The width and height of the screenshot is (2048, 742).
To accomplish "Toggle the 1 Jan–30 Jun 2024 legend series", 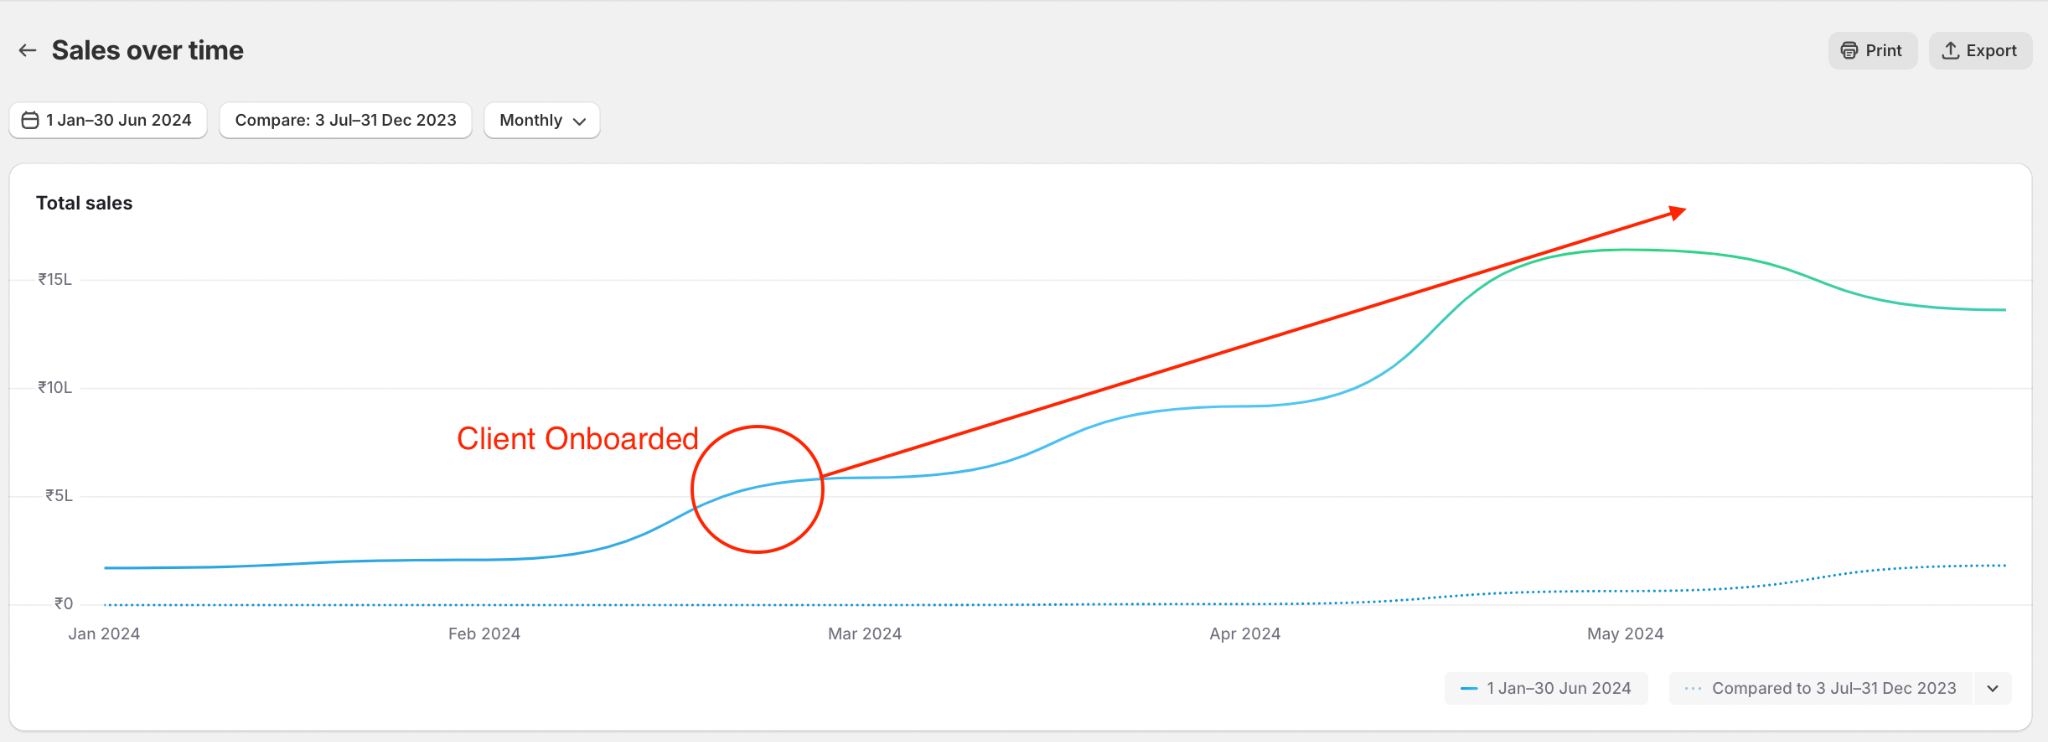I will pyautogui.click(x=1546, y=688).
